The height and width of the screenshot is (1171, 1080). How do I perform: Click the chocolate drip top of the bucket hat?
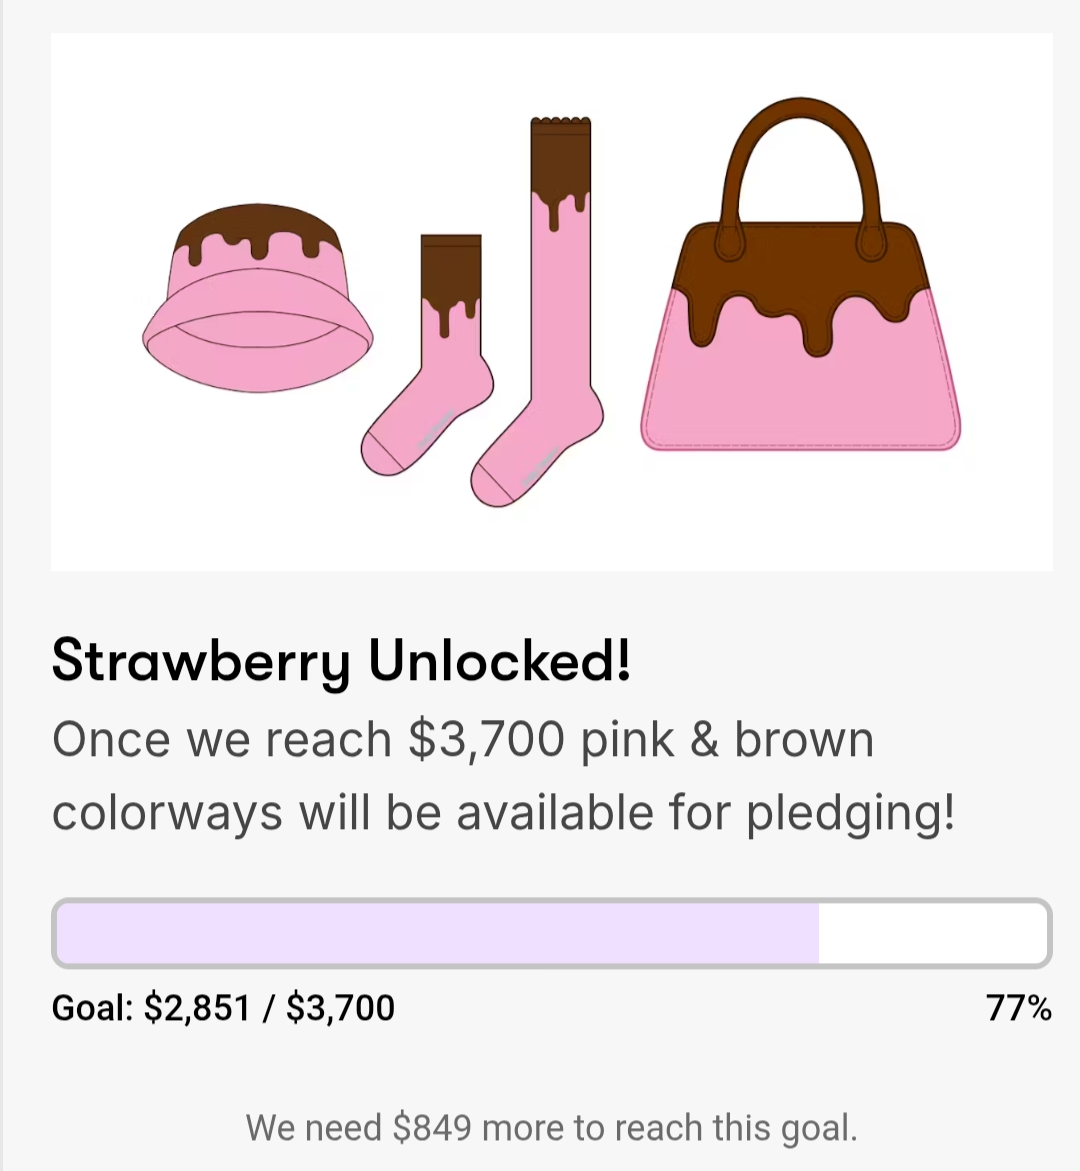tap(258, 228)
